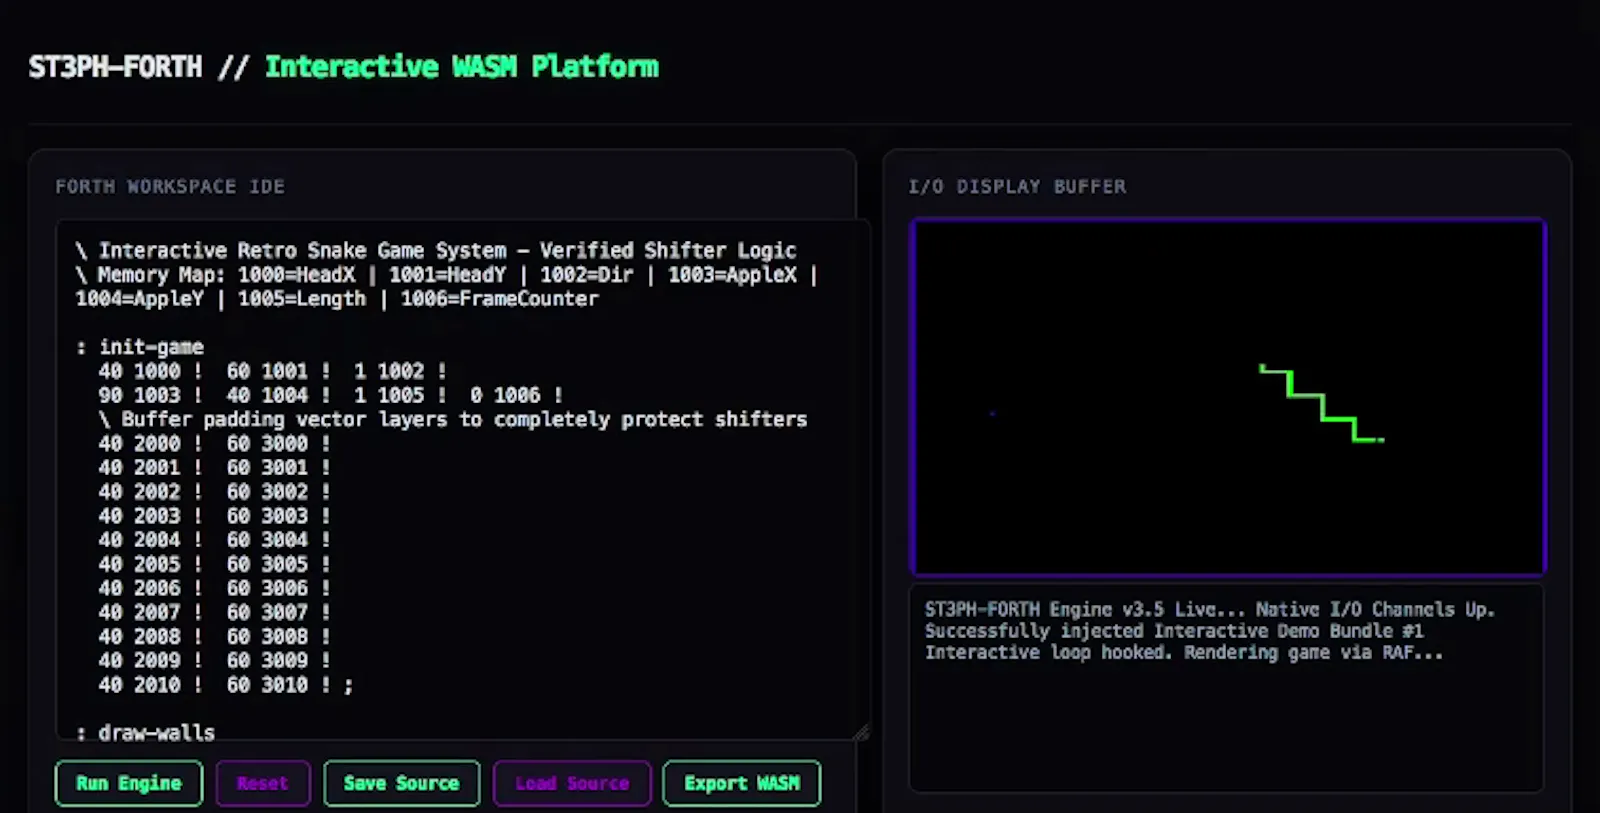Click the '90 1003 ! 40 1004 !' code line

[x=330, y=395]
